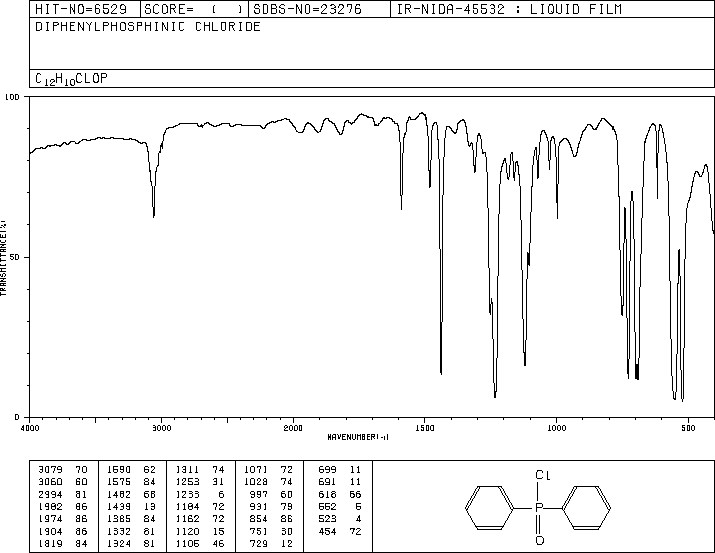Click the O atom below the phosphorus
Image resolution: width=715 pixels, height=553 pixels.
tap(540, 541)
